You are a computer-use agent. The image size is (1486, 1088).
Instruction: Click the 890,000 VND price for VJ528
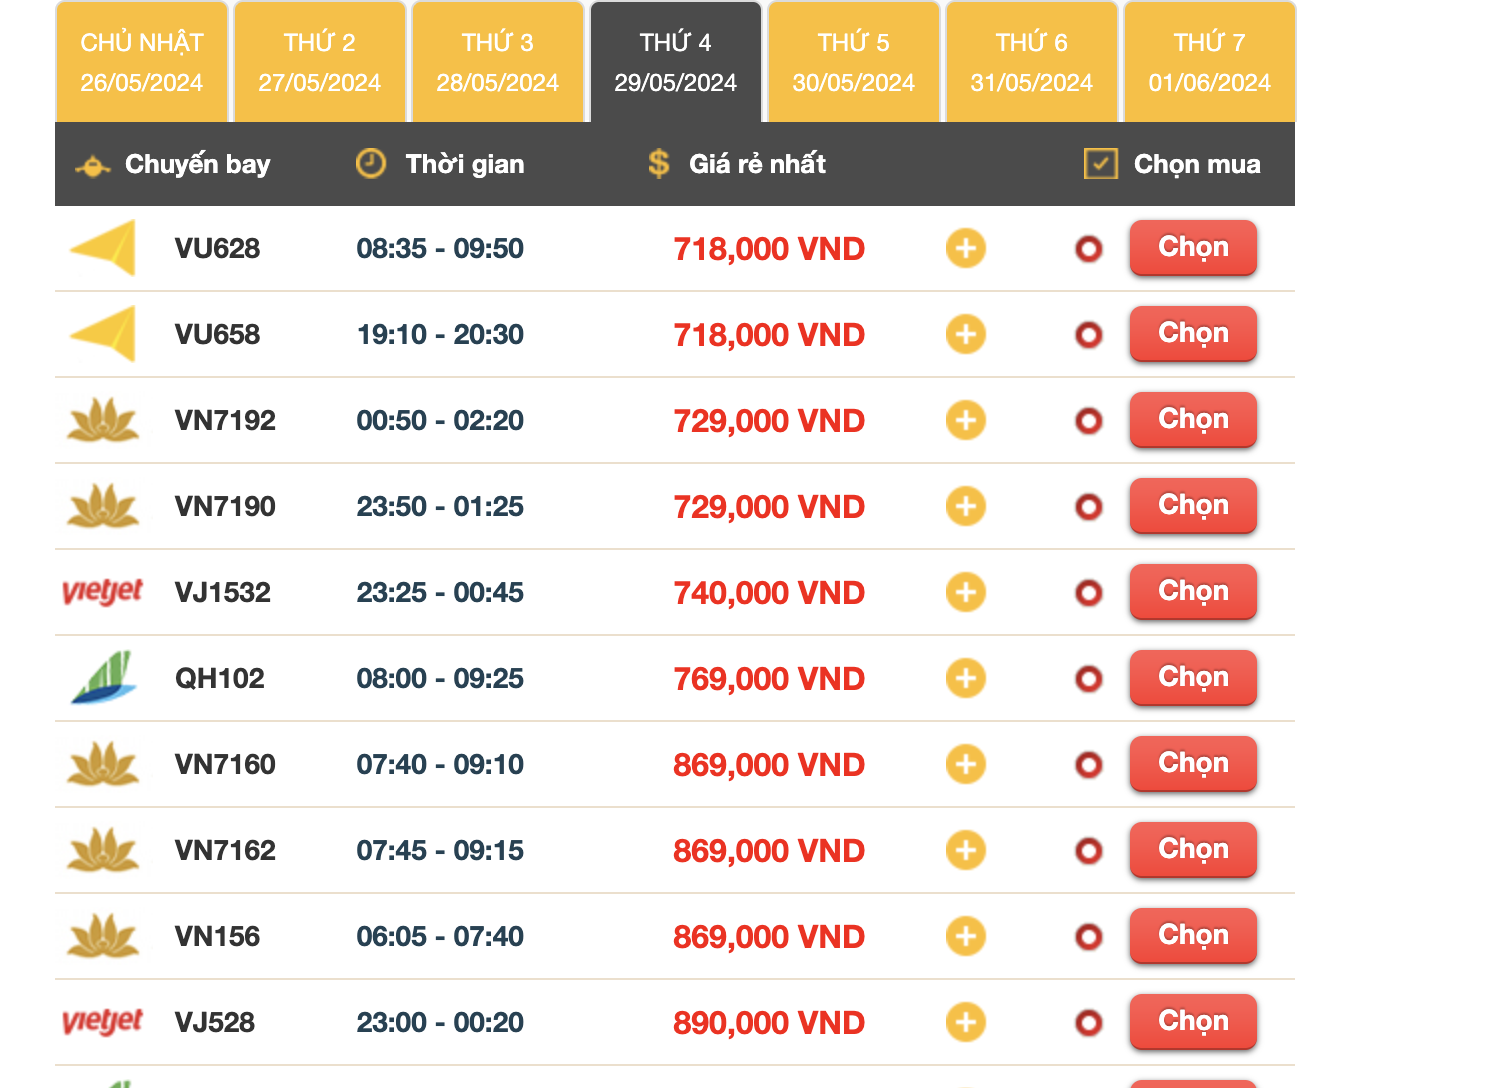pyautogui.click(x=768, y=1023)
